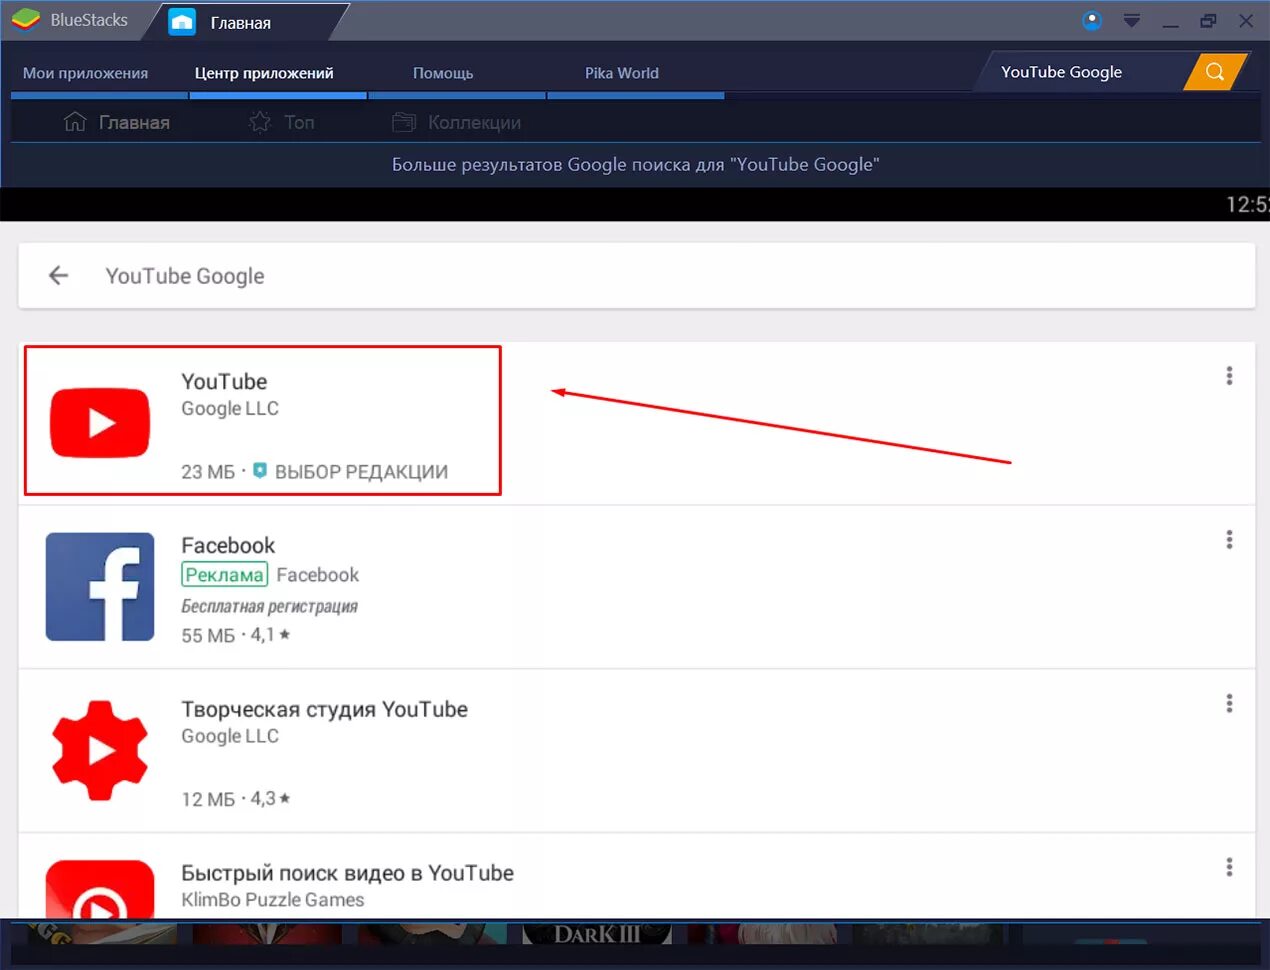The image size is (1270, 970).
Task: Open the YouTube app red play icon
Action: pos(100,422)
